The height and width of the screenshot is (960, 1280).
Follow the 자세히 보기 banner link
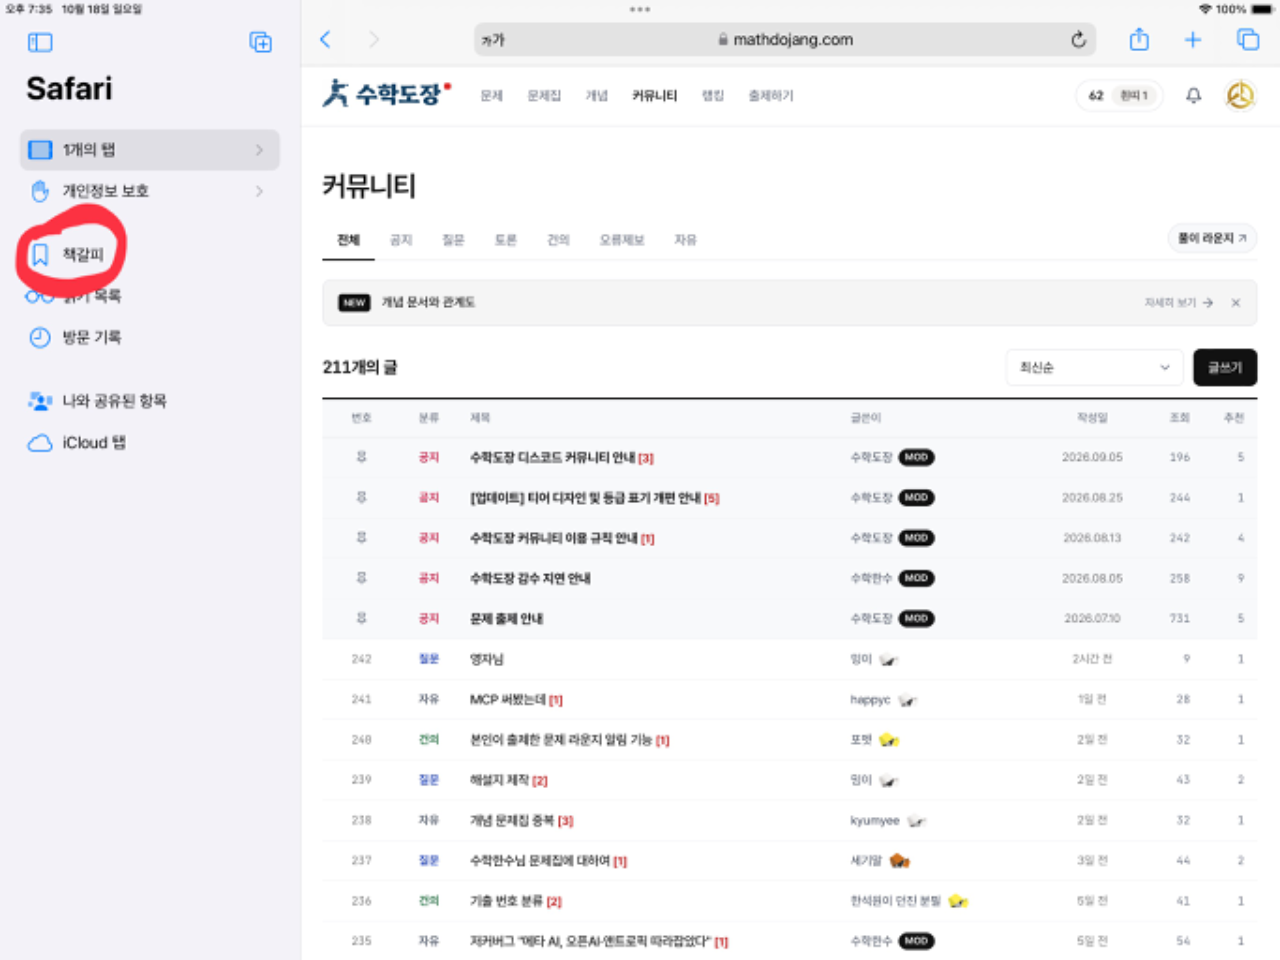pos(1179,303)
